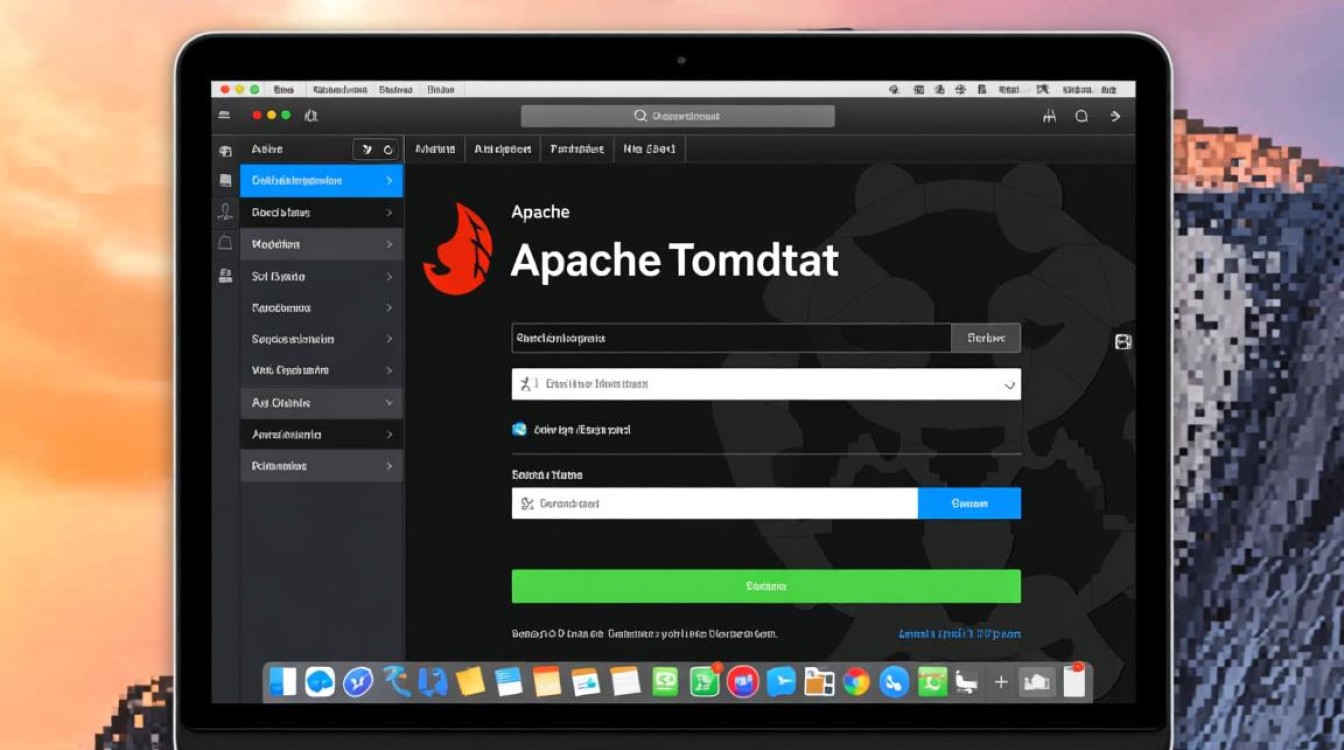Follow the blue link at the form's bottom right
The width and height of the screenshot is (1344, 750).
click(959, 634)
